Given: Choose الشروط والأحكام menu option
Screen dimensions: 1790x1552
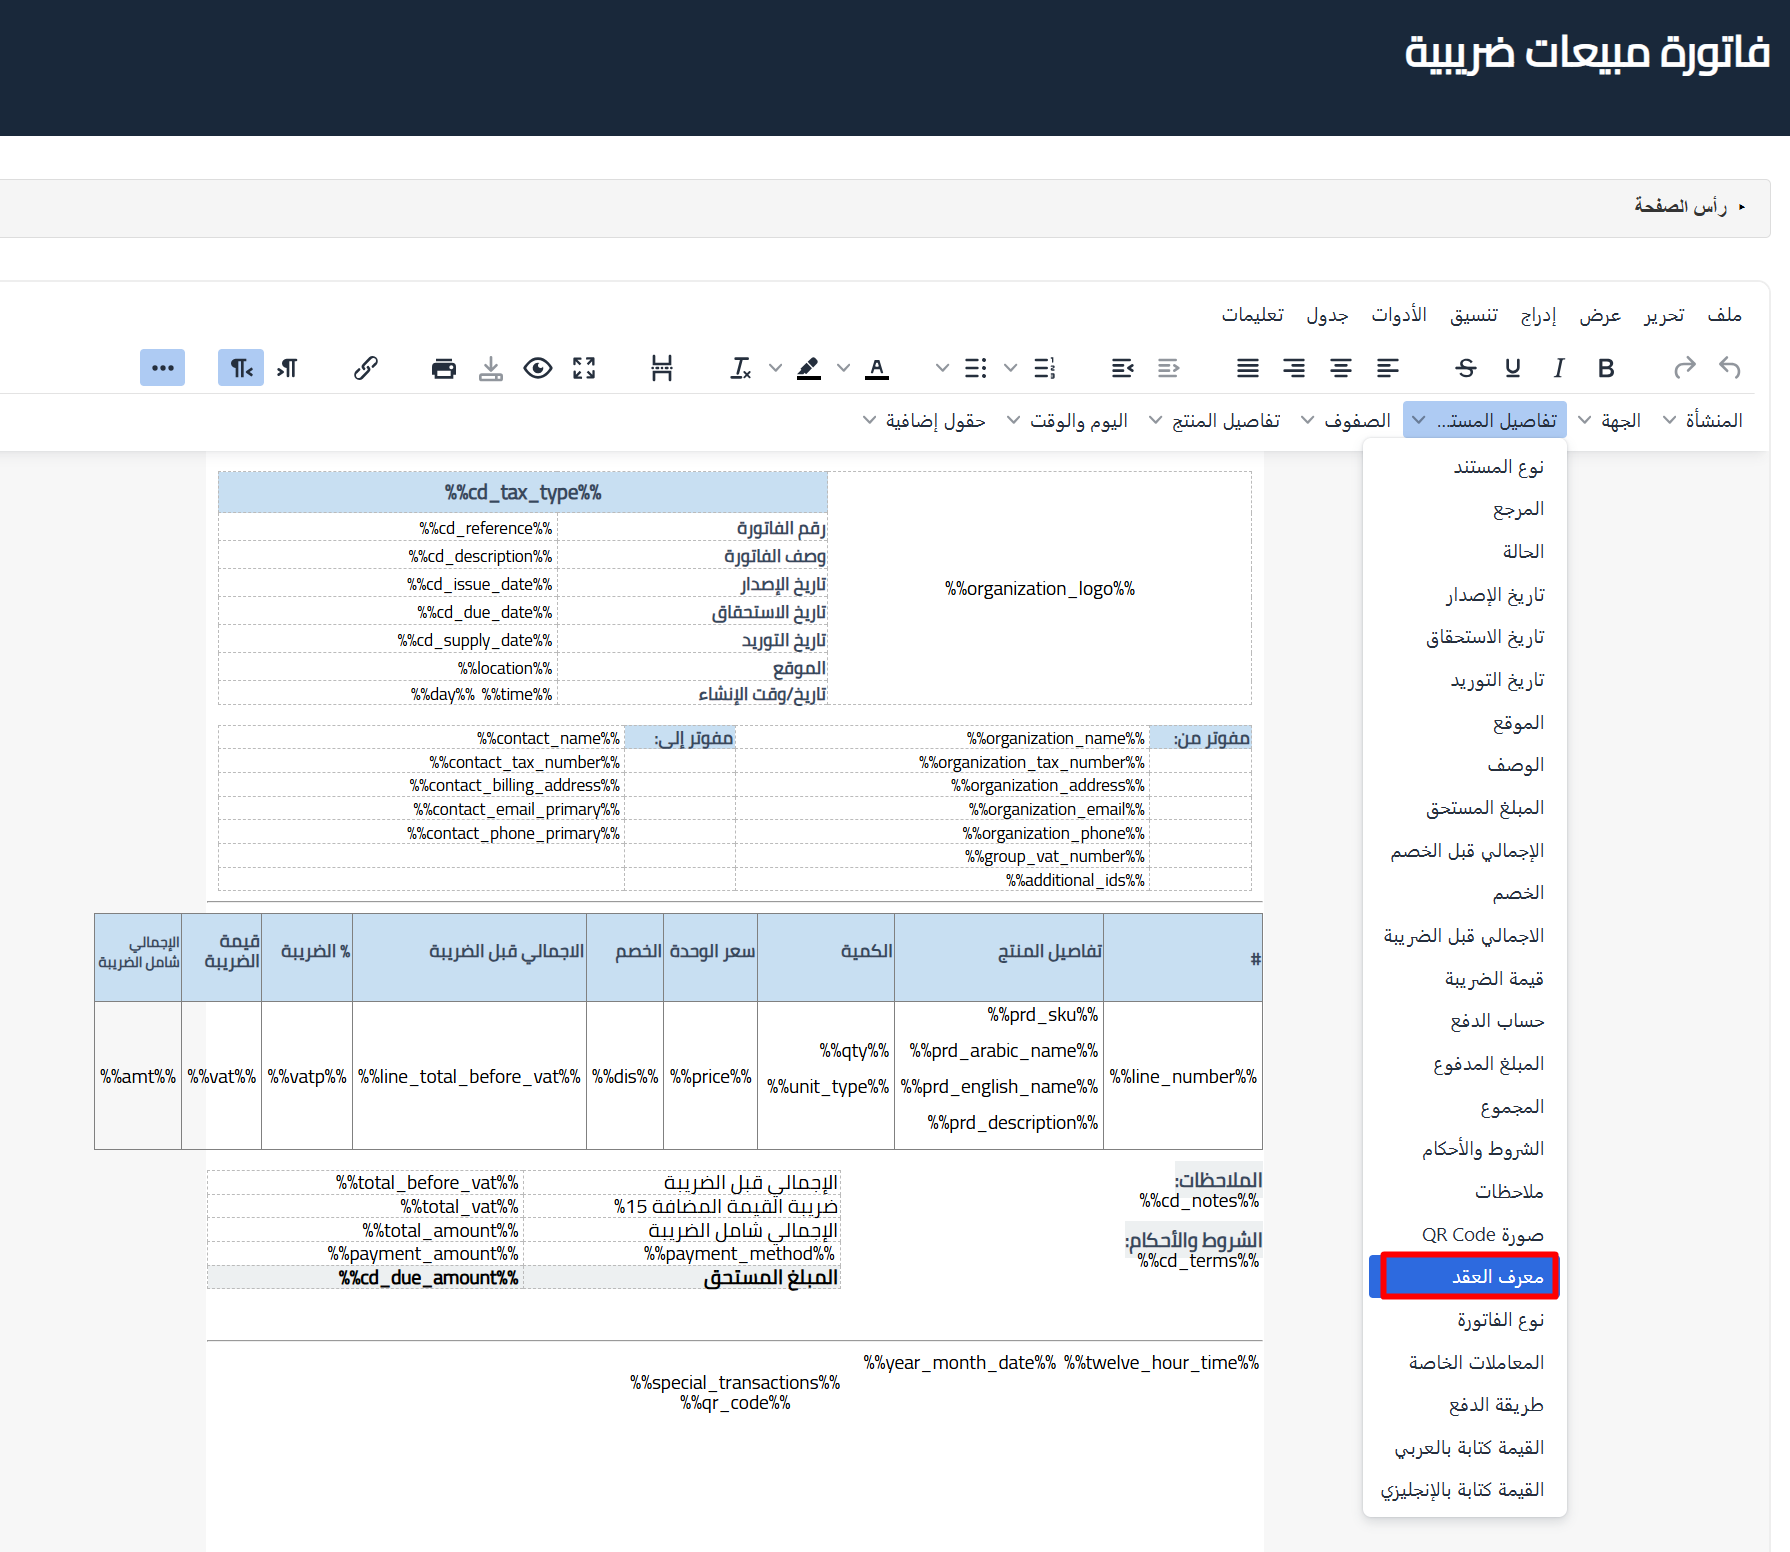Looking at the screenshot, I should point(1465,1149).
